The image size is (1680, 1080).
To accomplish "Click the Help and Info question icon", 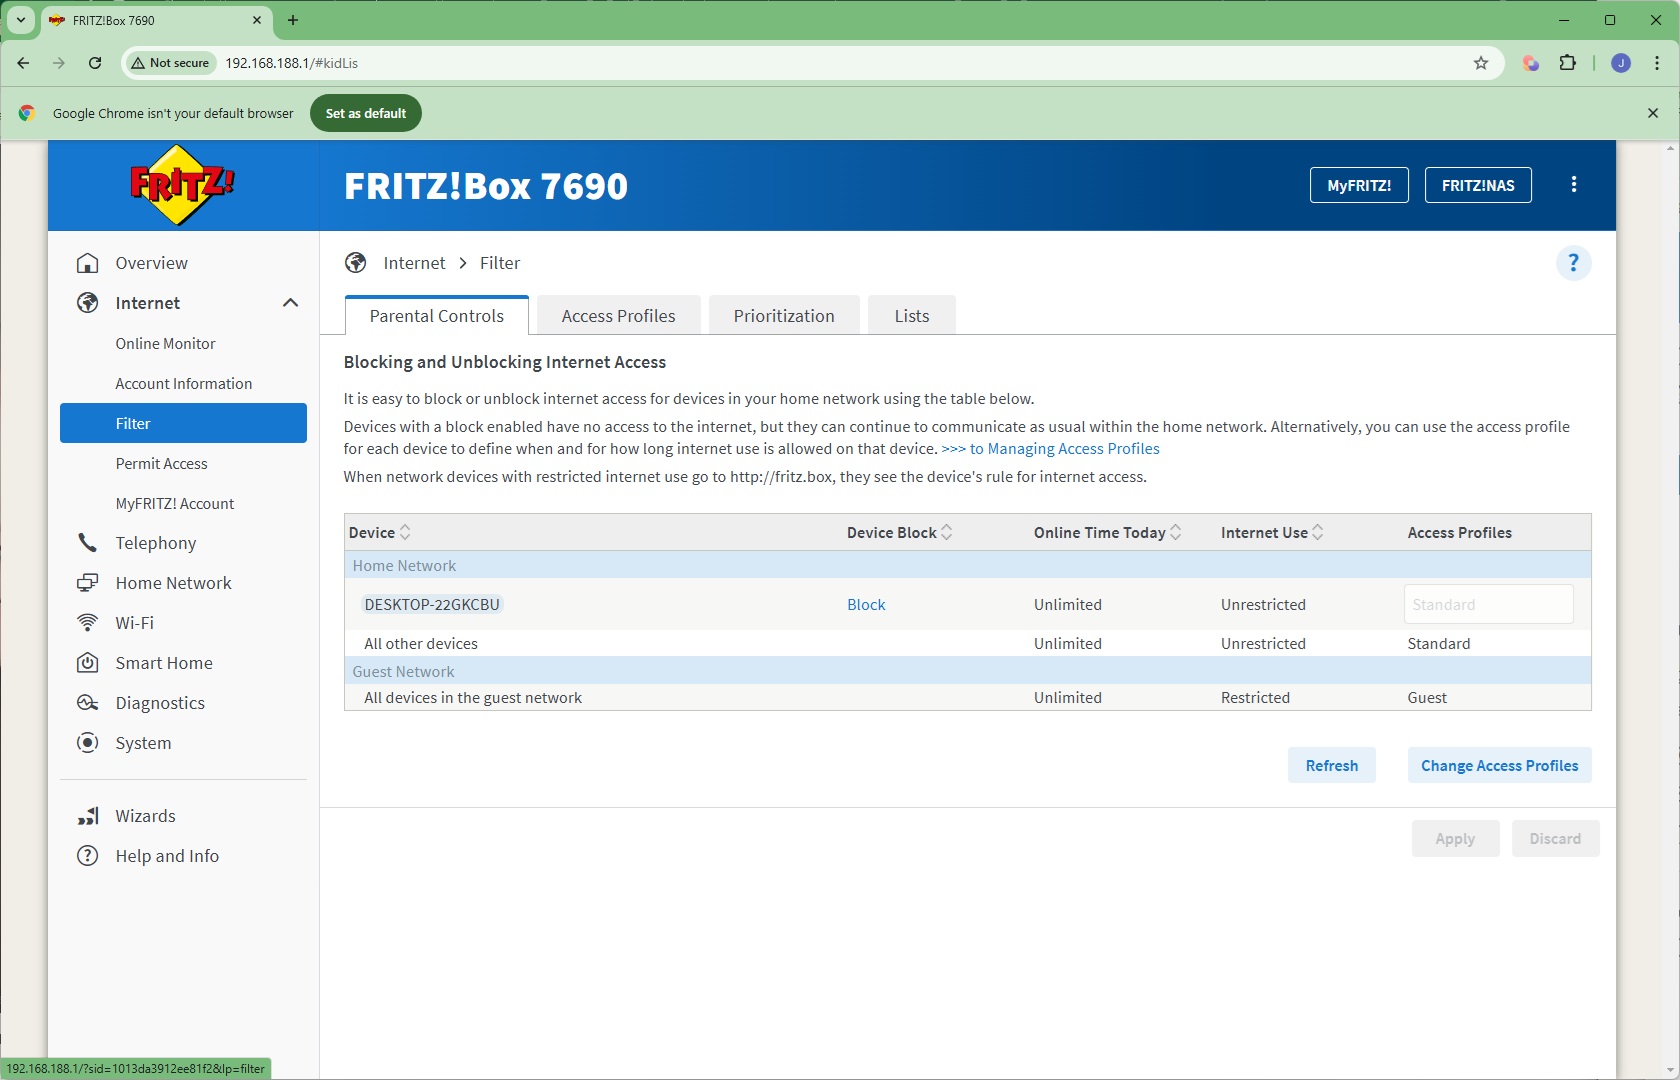I will pyautogui.click(x=88, y=856).
